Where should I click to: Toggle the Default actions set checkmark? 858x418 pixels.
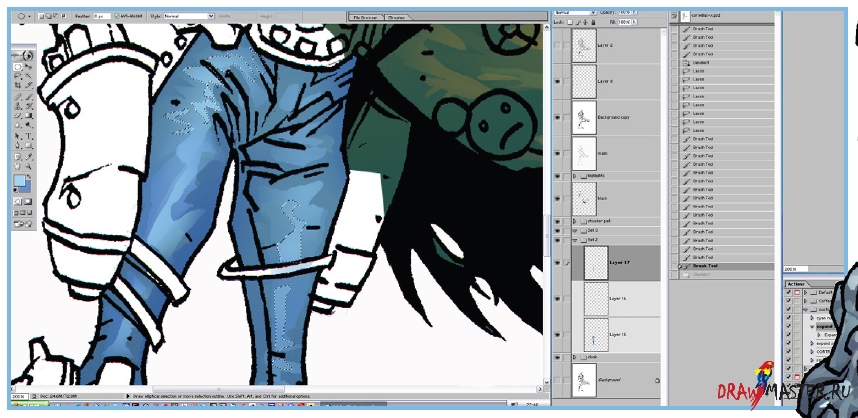[x=789, y=293]
